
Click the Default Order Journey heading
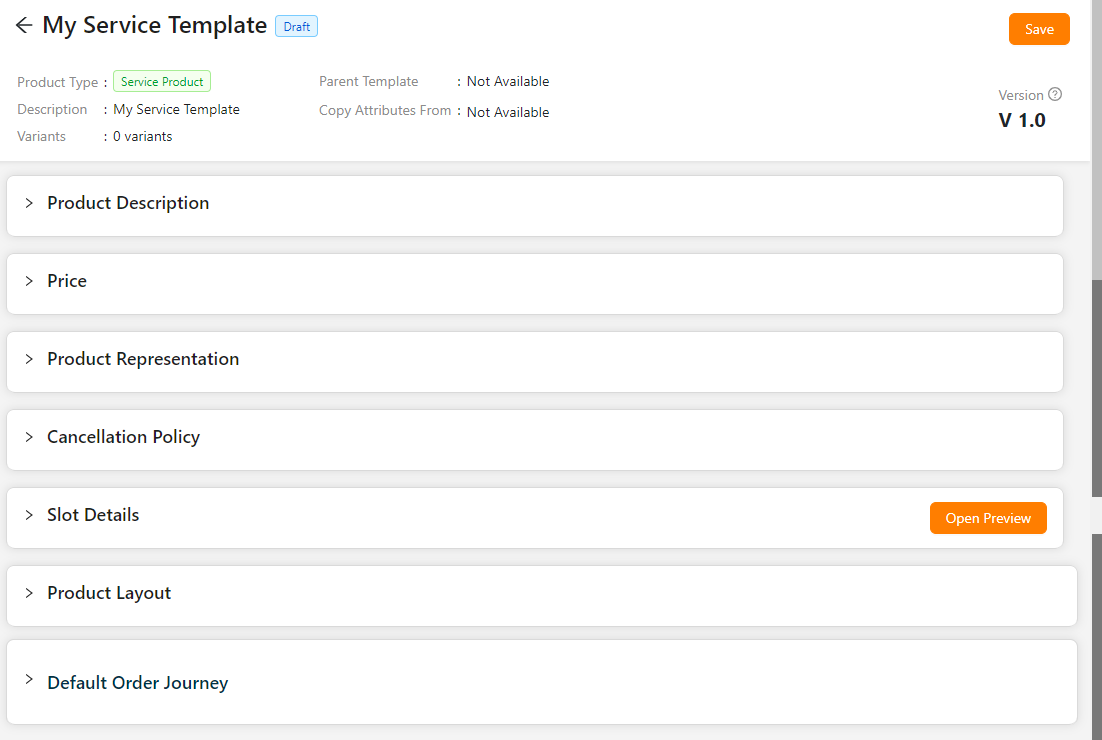tap(137, 683)
